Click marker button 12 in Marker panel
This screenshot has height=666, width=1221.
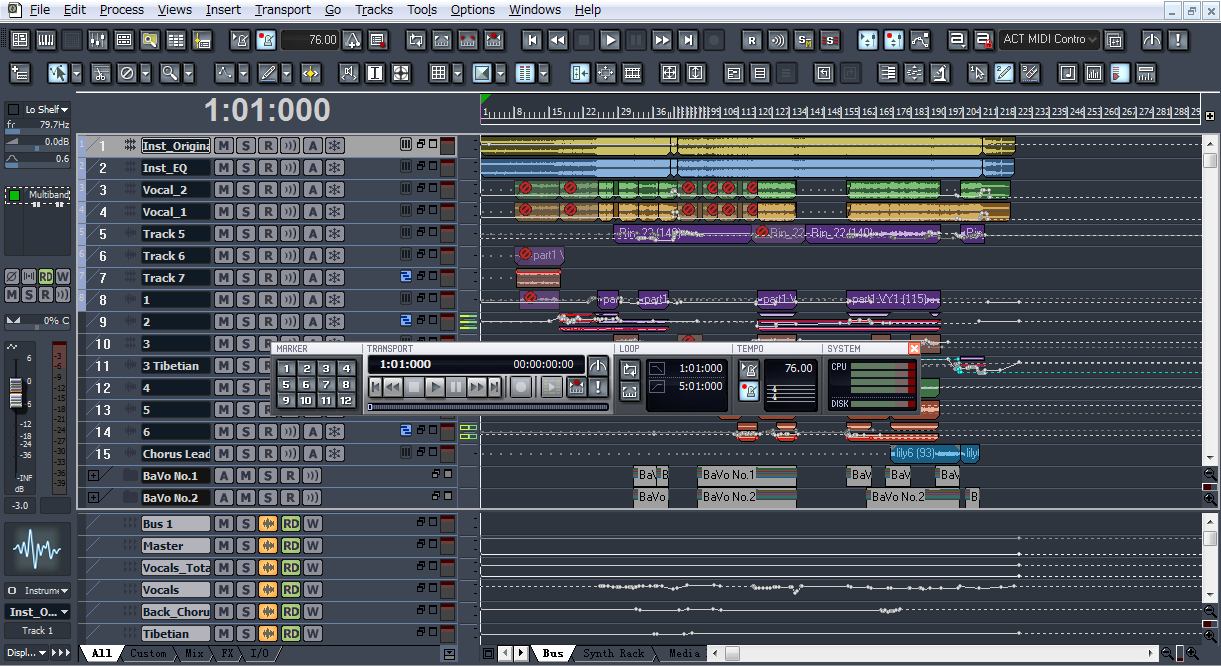coord(346,400)
